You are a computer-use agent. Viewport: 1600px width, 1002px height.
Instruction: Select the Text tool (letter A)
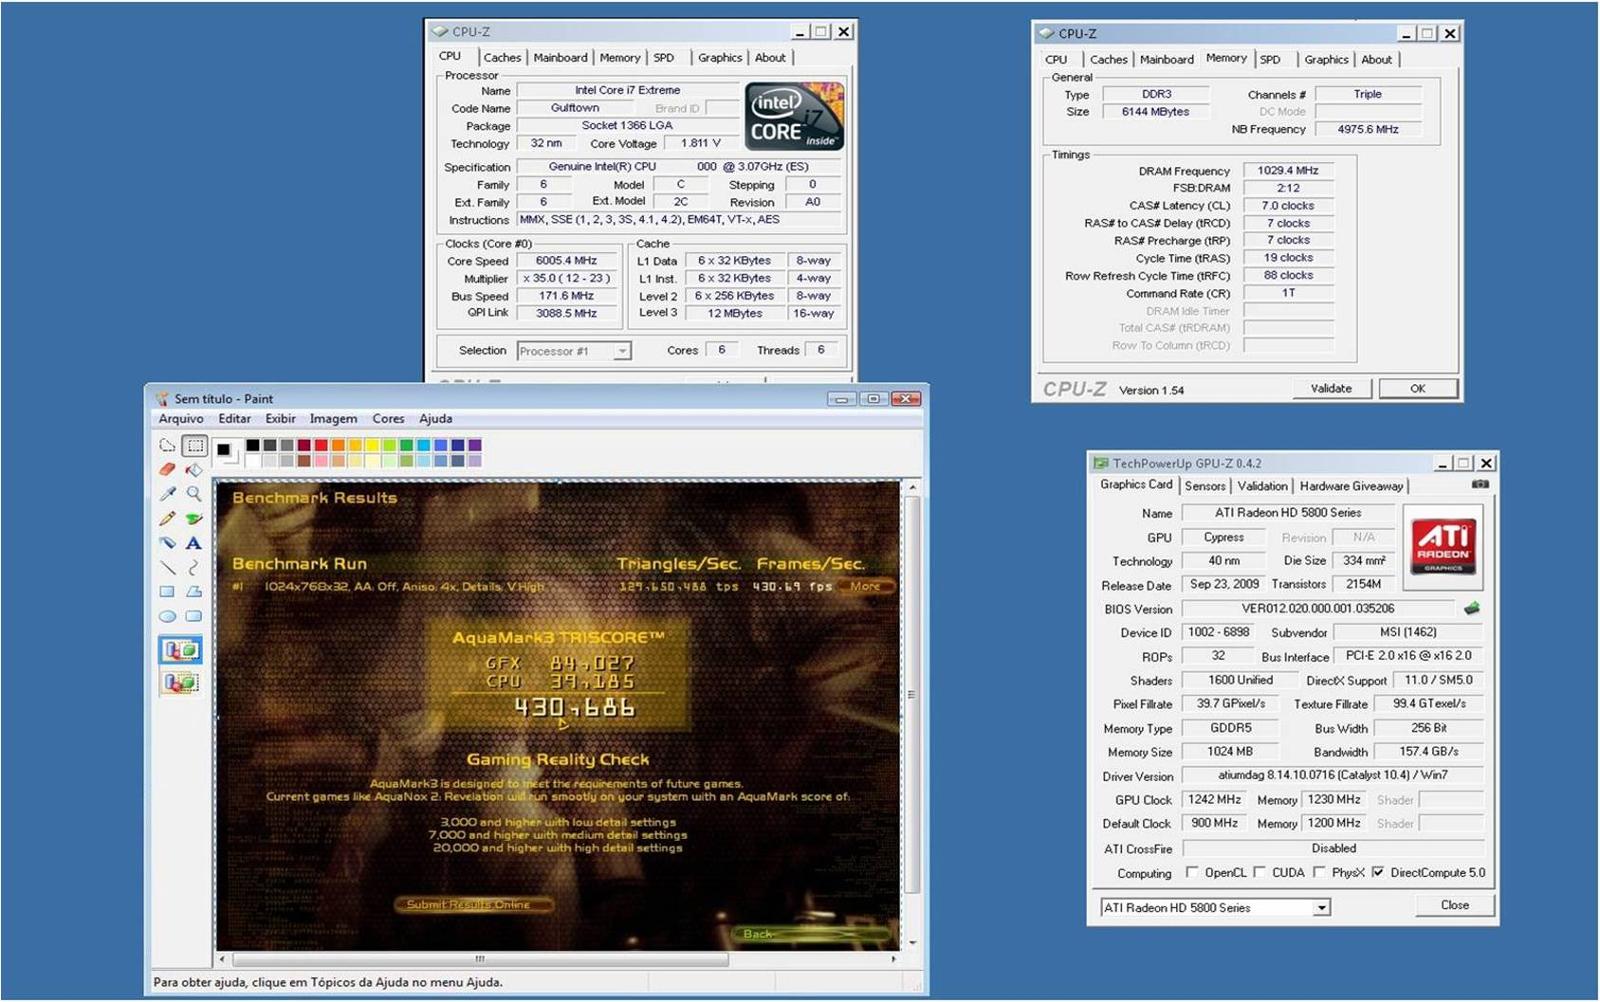coord(194,543)
